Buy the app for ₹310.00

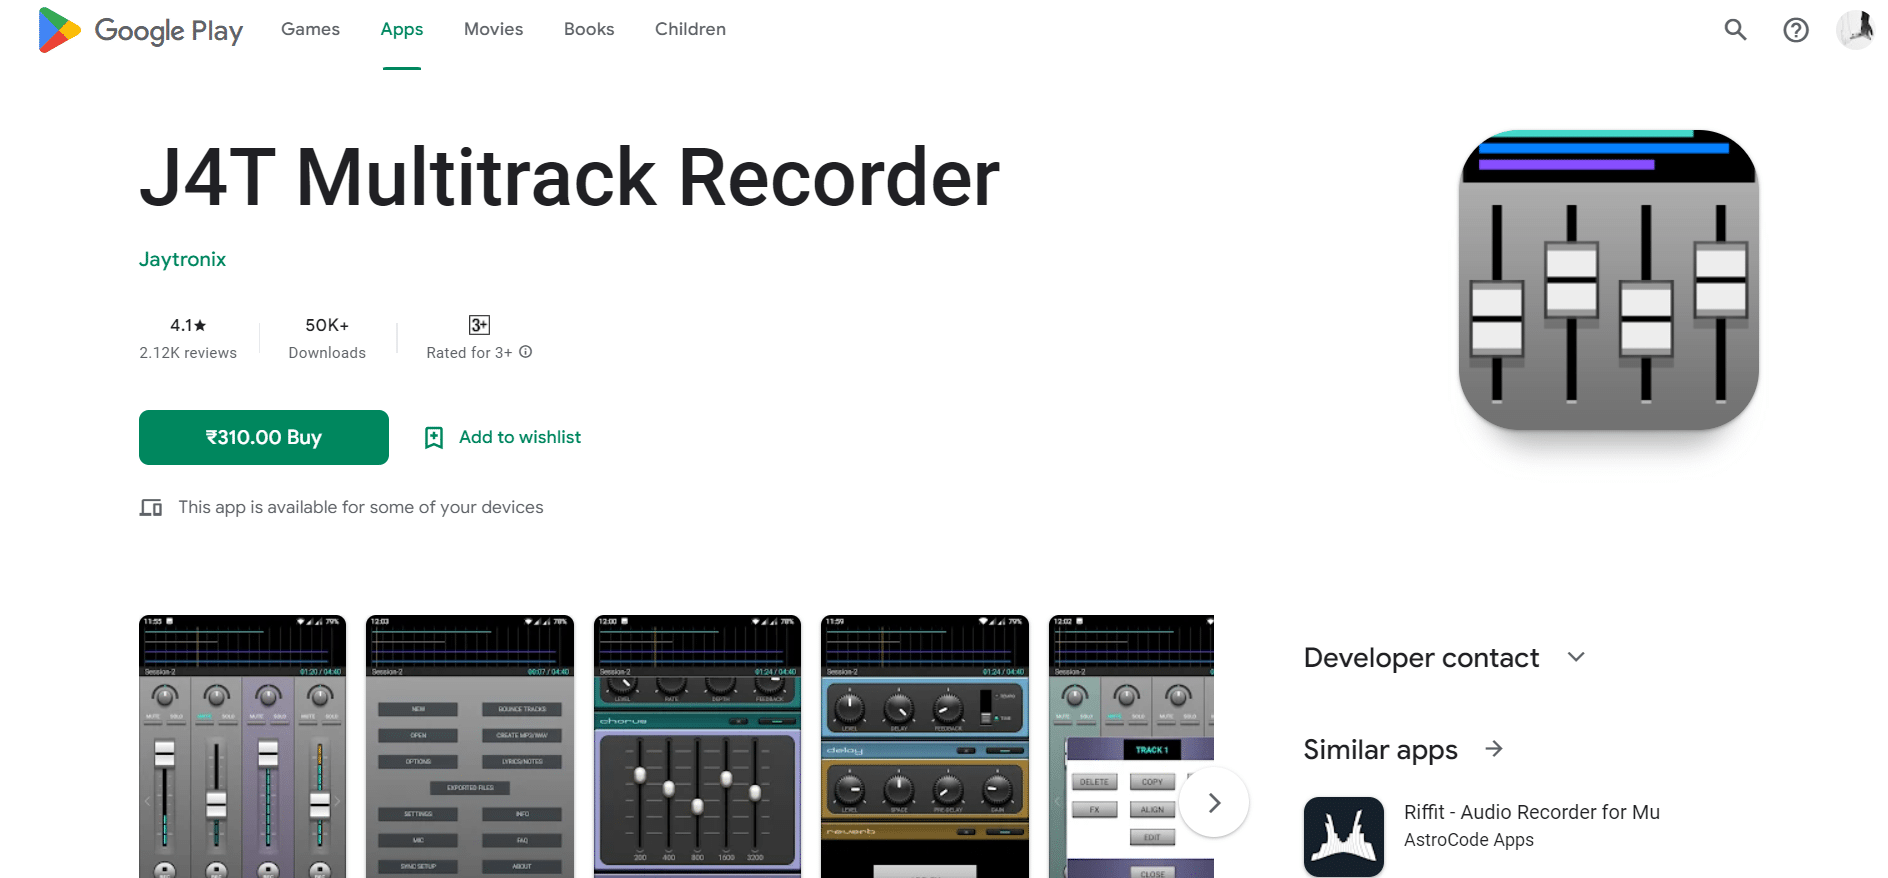pyautogui.click(x=264, y=437)
